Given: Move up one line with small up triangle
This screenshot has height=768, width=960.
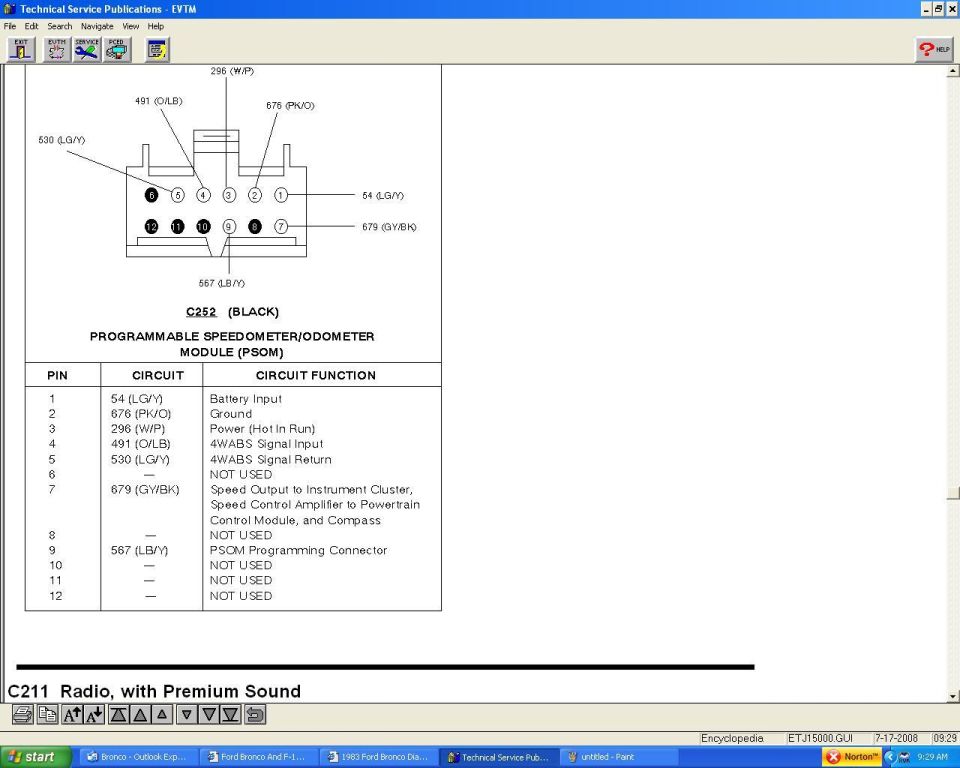Looking at the screenshot, I should 162,714.
